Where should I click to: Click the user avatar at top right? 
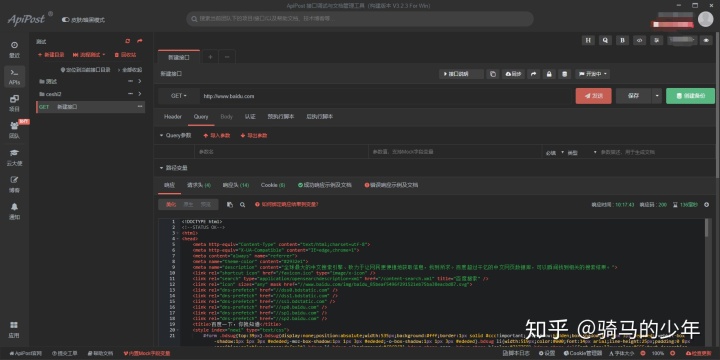pyautogui.click(x=705, y=19)
